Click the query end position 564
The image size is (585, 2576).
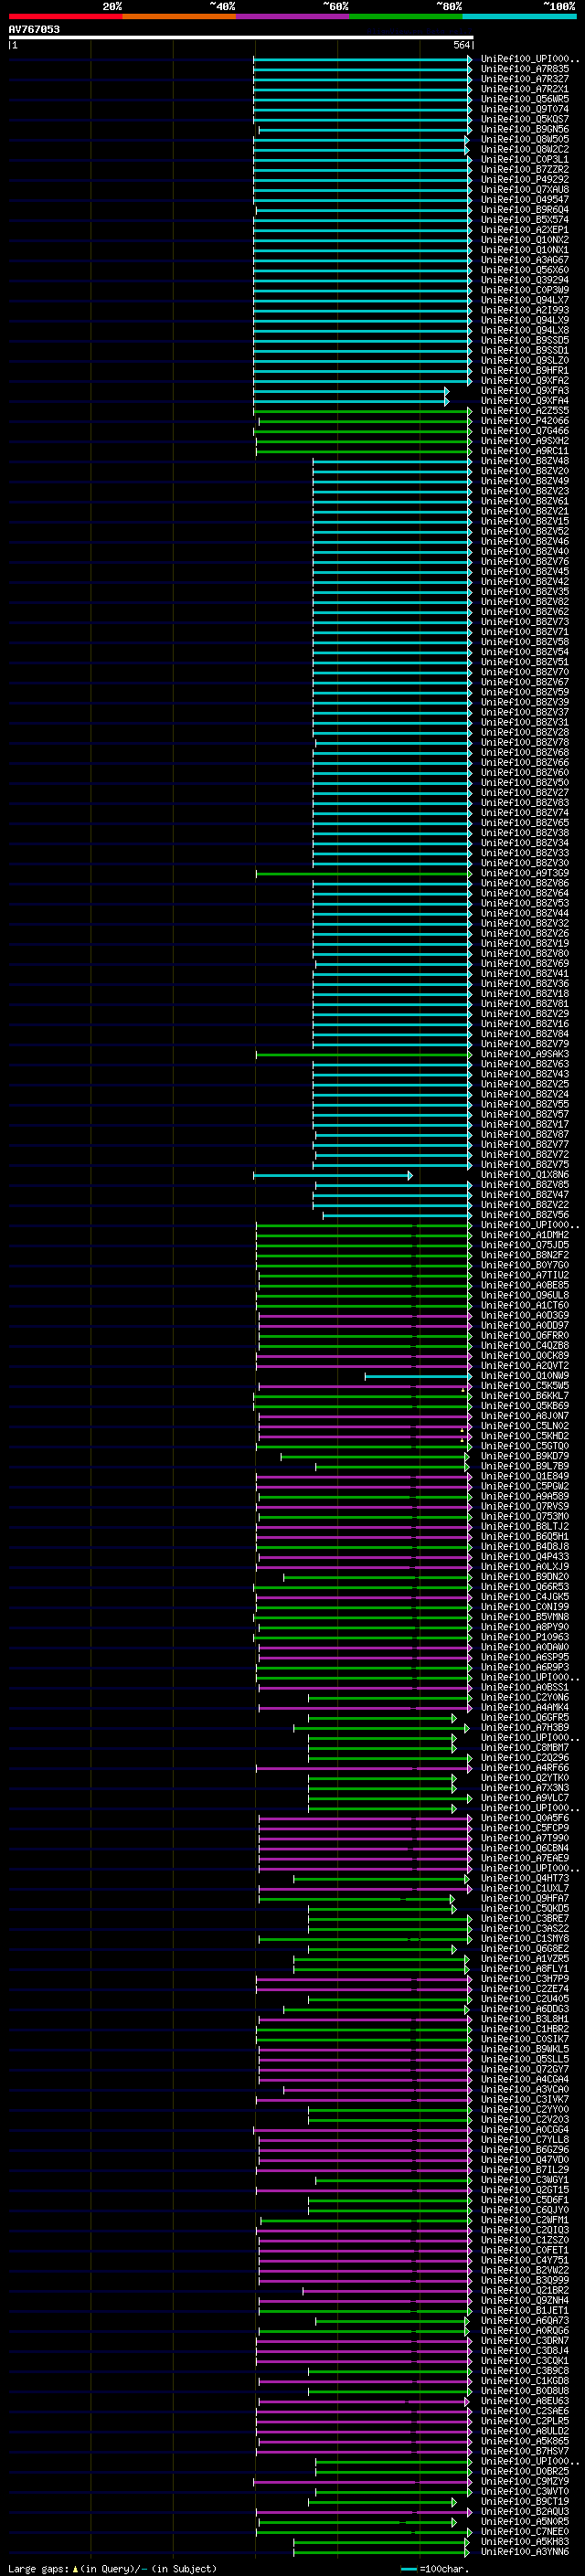click(461, 45)
